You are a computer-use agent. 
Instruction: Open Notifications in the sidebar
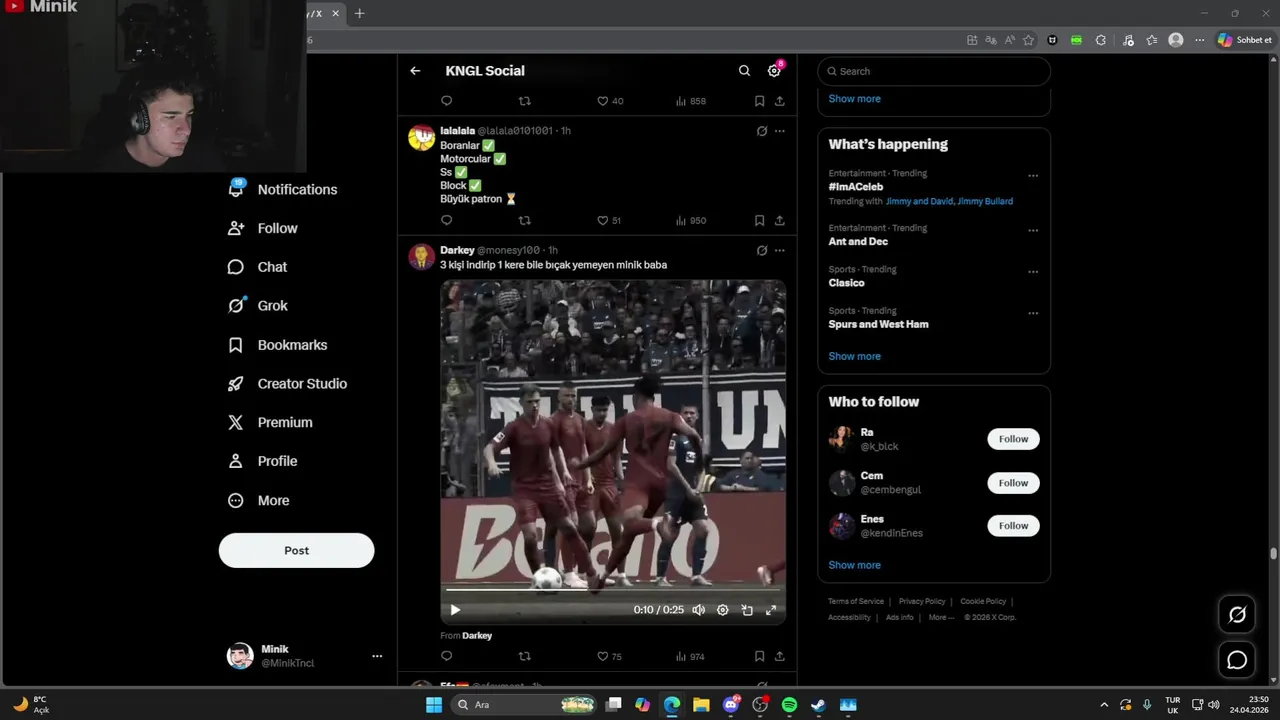click(x=283, y=189)
